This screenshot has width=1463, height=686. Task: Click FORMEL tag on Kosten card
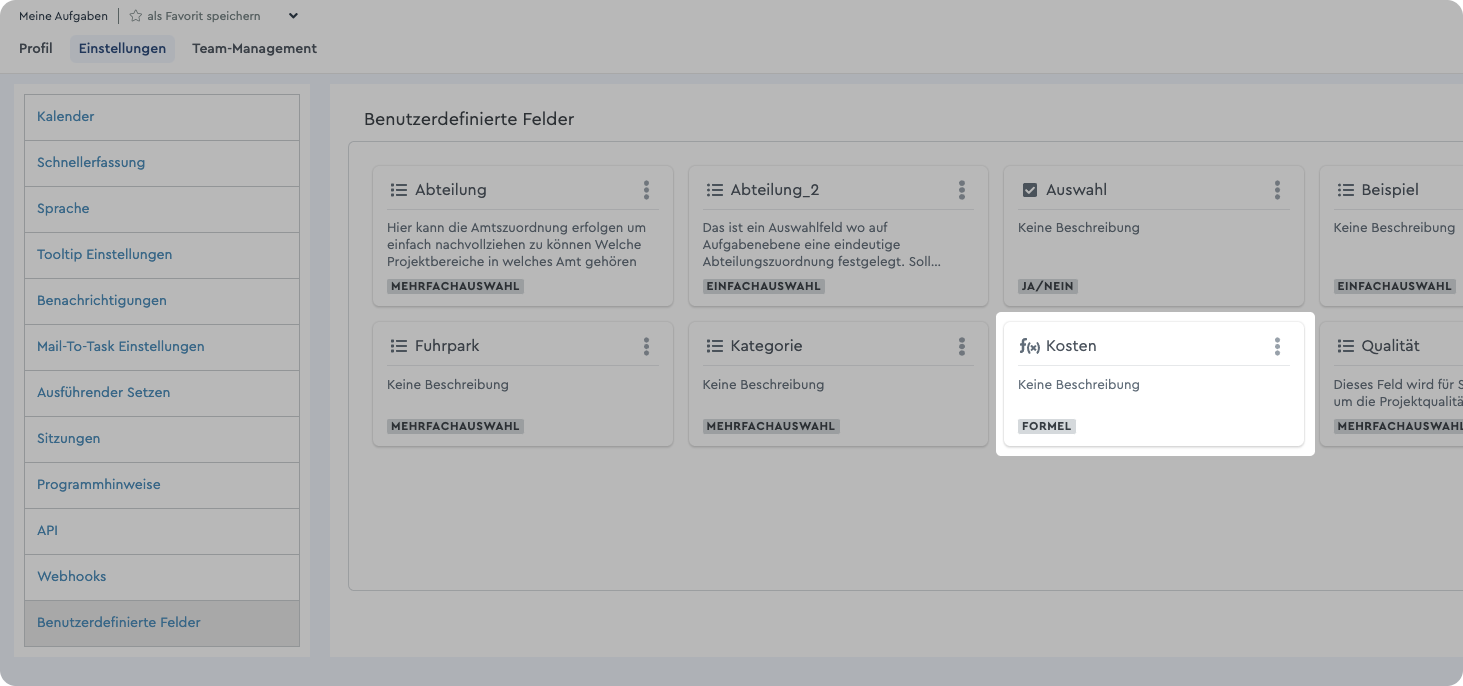[1047, 426]
